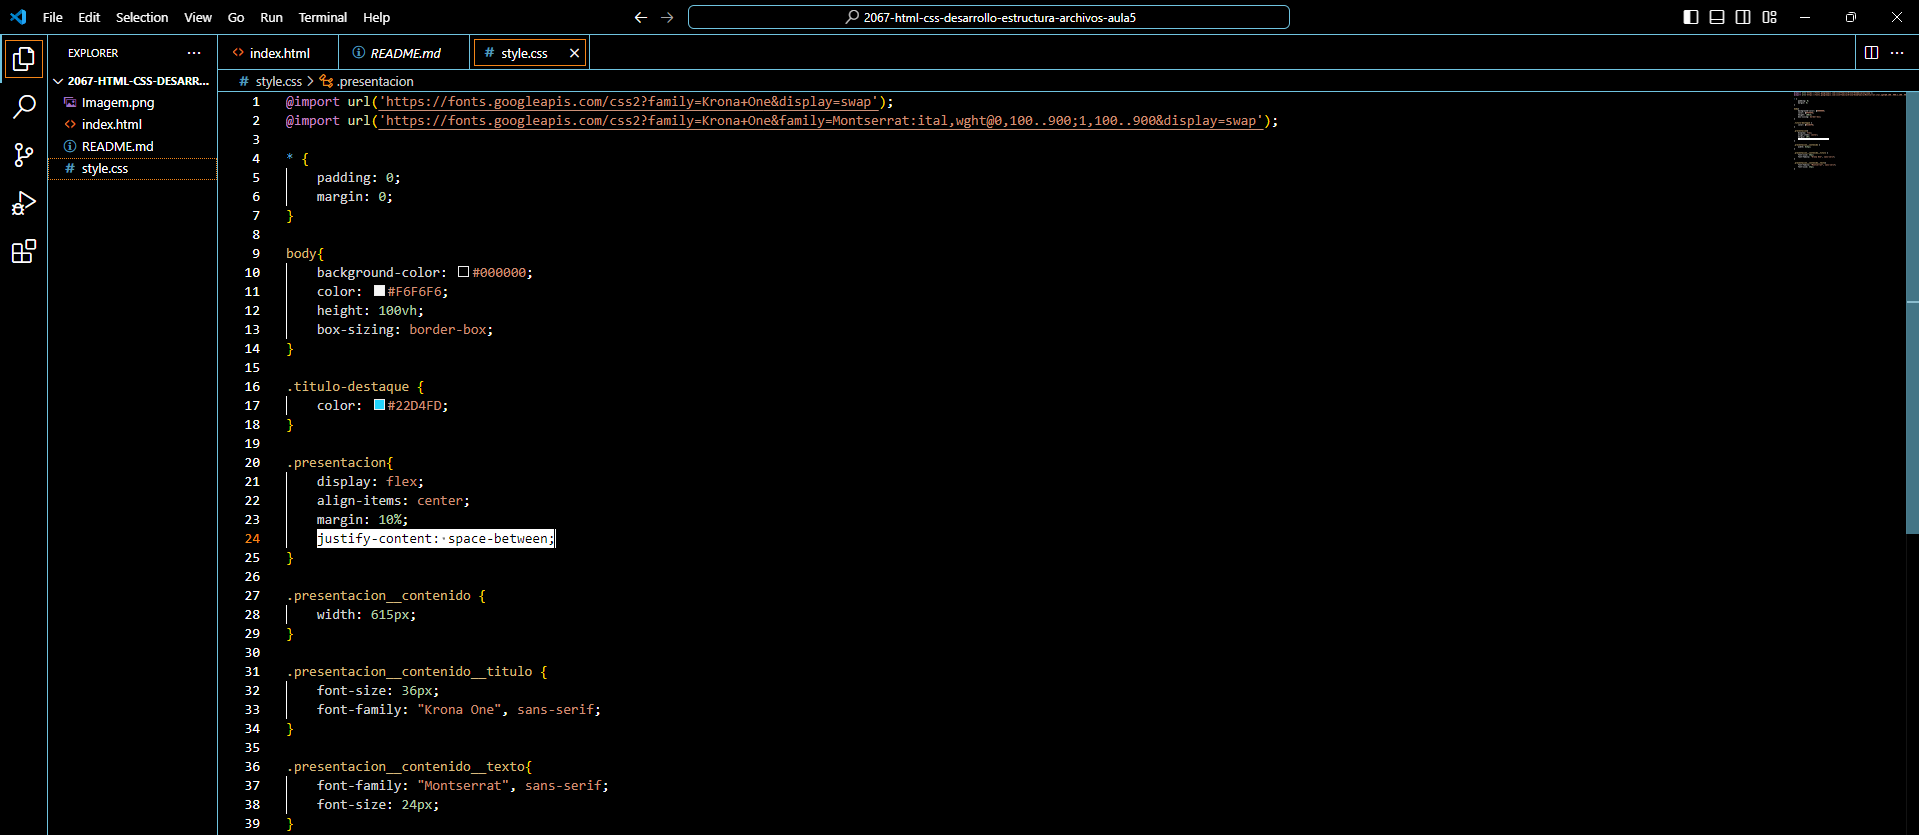Open the Help menu
This screenshot has height=835, width=1919.
pos(377,17)
